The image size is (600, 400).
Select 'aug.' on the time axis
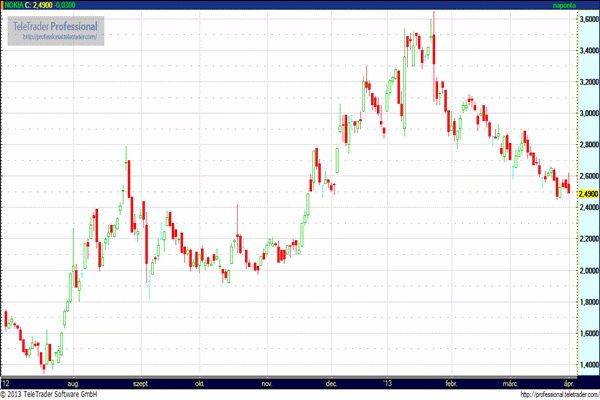coord(71,383)
